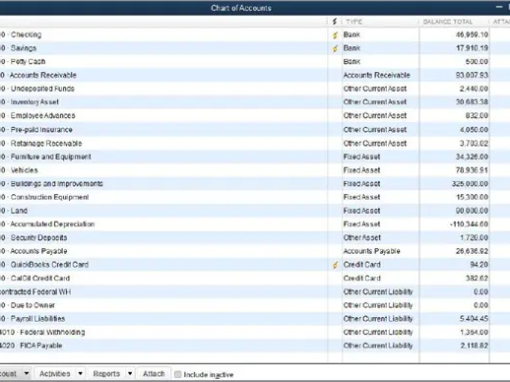Click the FICA Payable balance 2,118.82
510x382 pixels.
tap(474, 346)
